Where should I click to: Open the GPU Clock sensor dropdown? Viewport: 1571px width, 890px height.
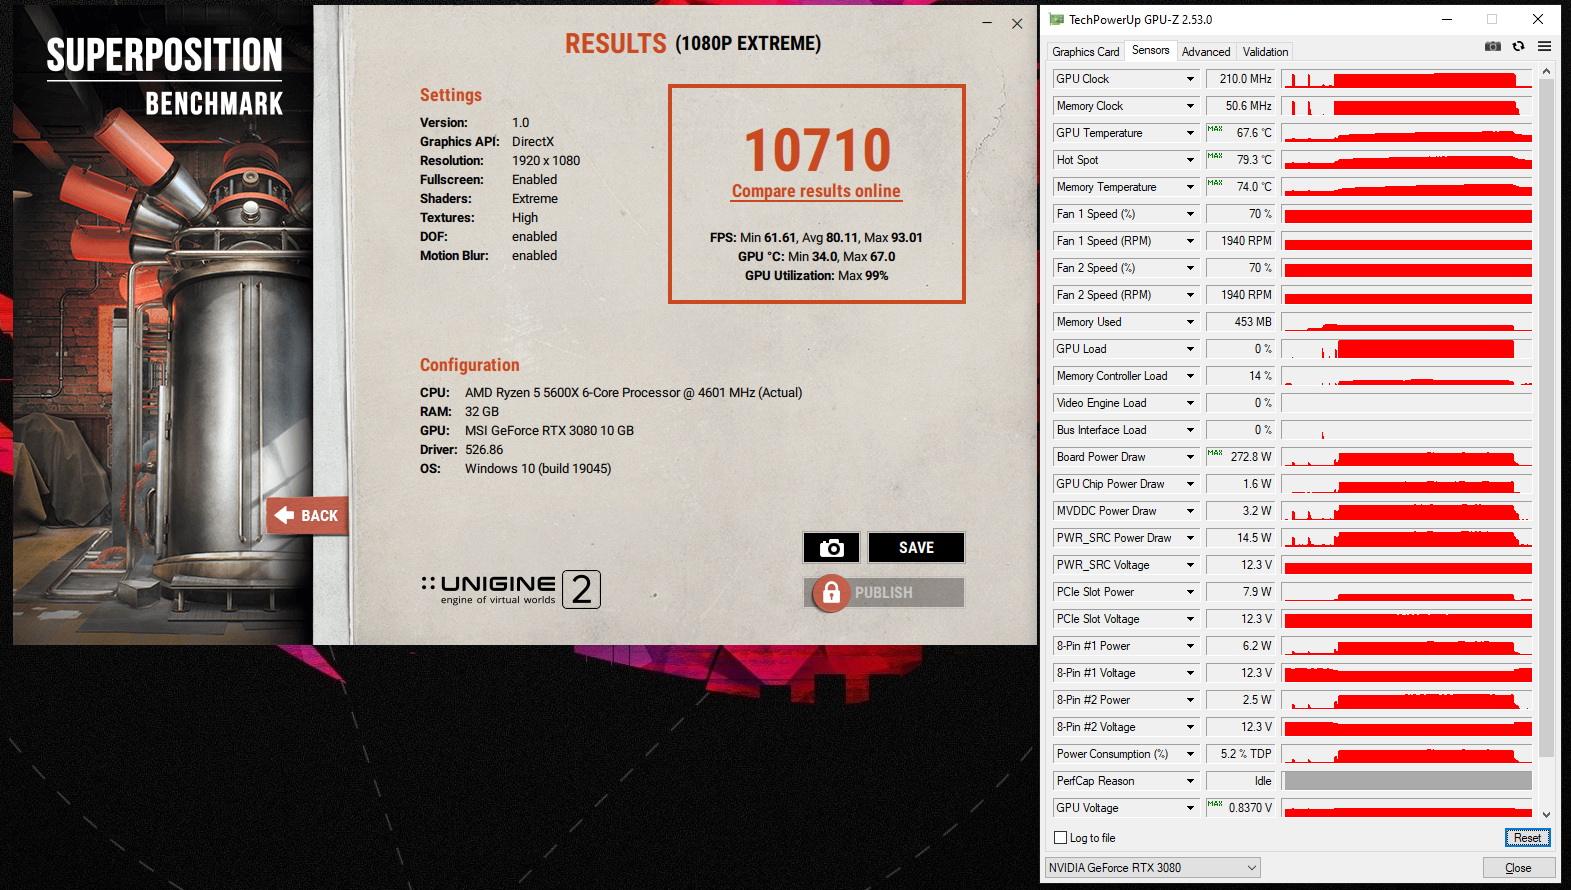tap(1190, 79)
